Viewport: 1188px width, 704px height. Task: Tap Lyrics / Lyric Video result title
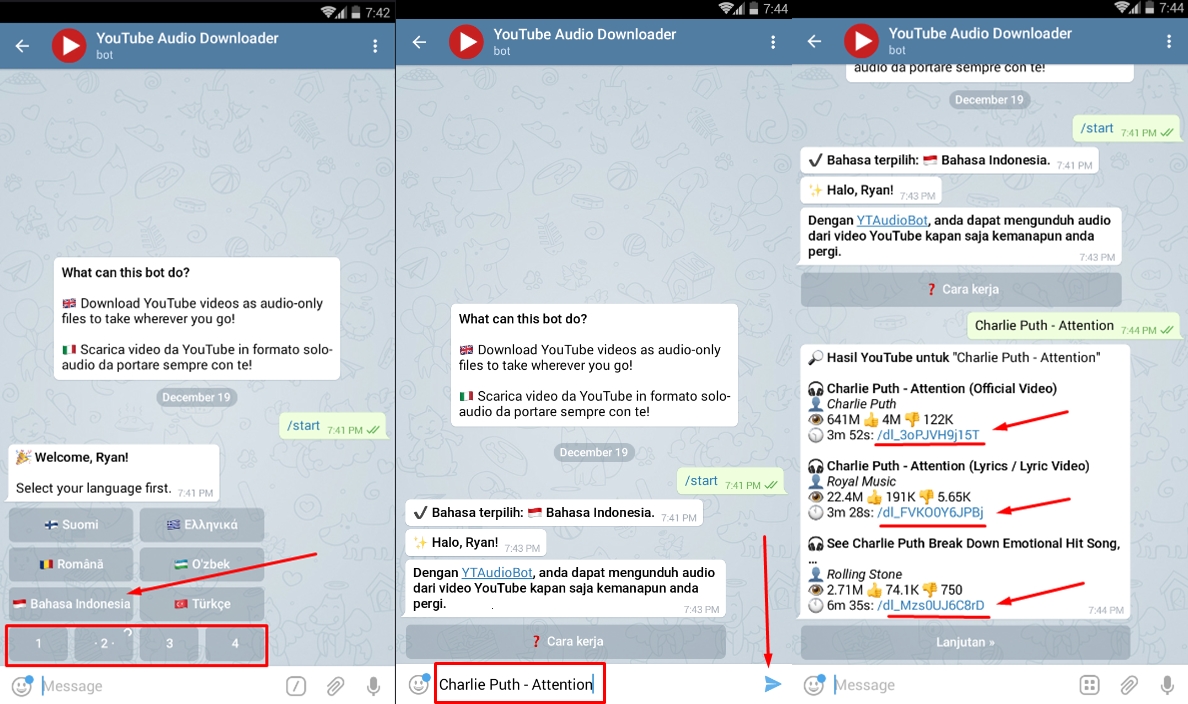pos(958,466)
